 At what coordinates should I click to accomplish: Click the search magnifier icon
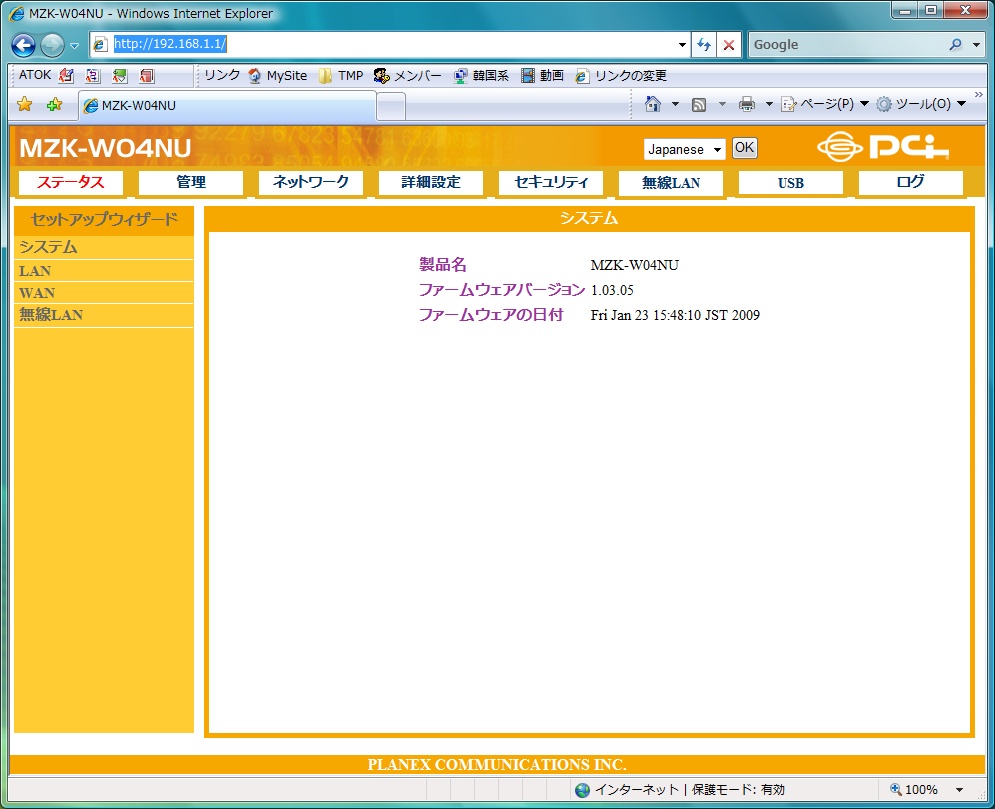click(956, 44)
